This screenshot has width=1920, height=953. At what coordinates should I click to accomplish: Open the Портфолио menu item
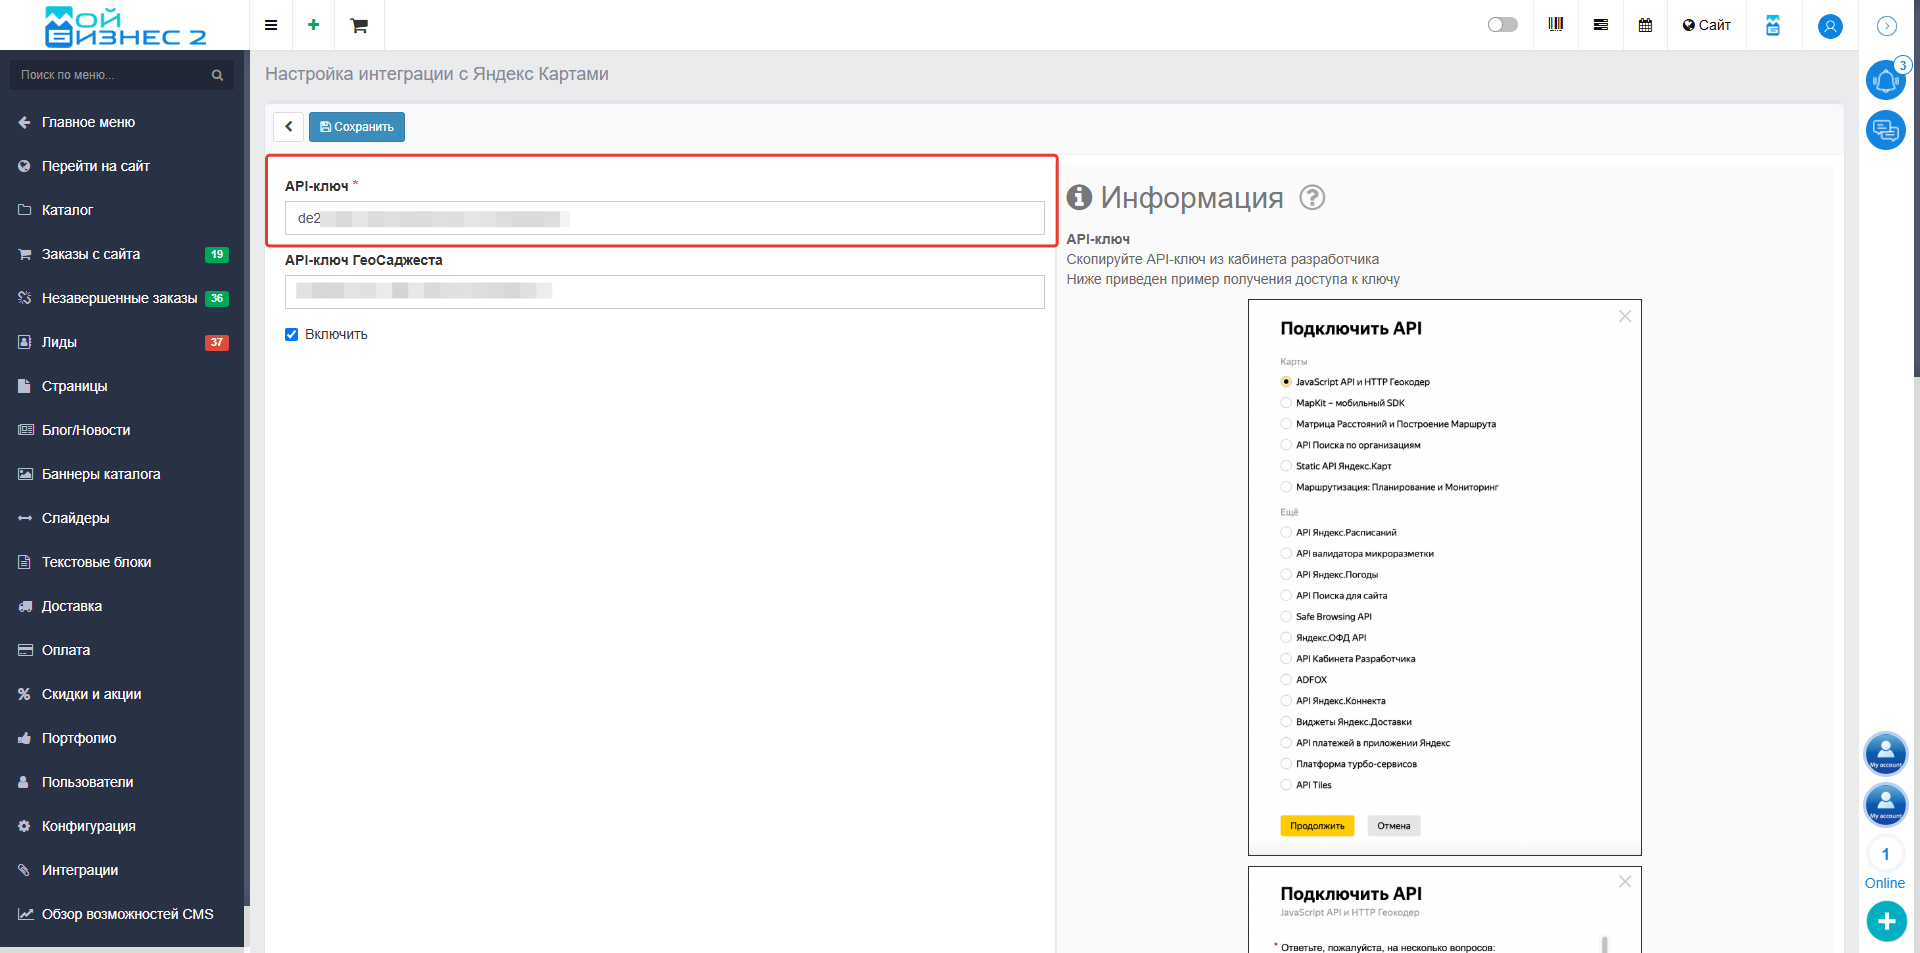[x=122, y=738]
